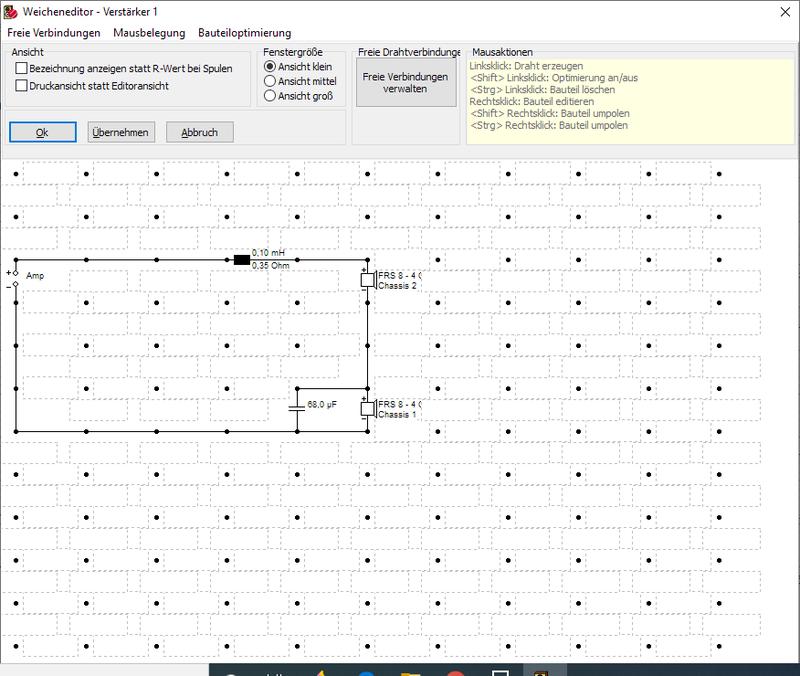Select the Ansicht klein radio button

(269, 66)
